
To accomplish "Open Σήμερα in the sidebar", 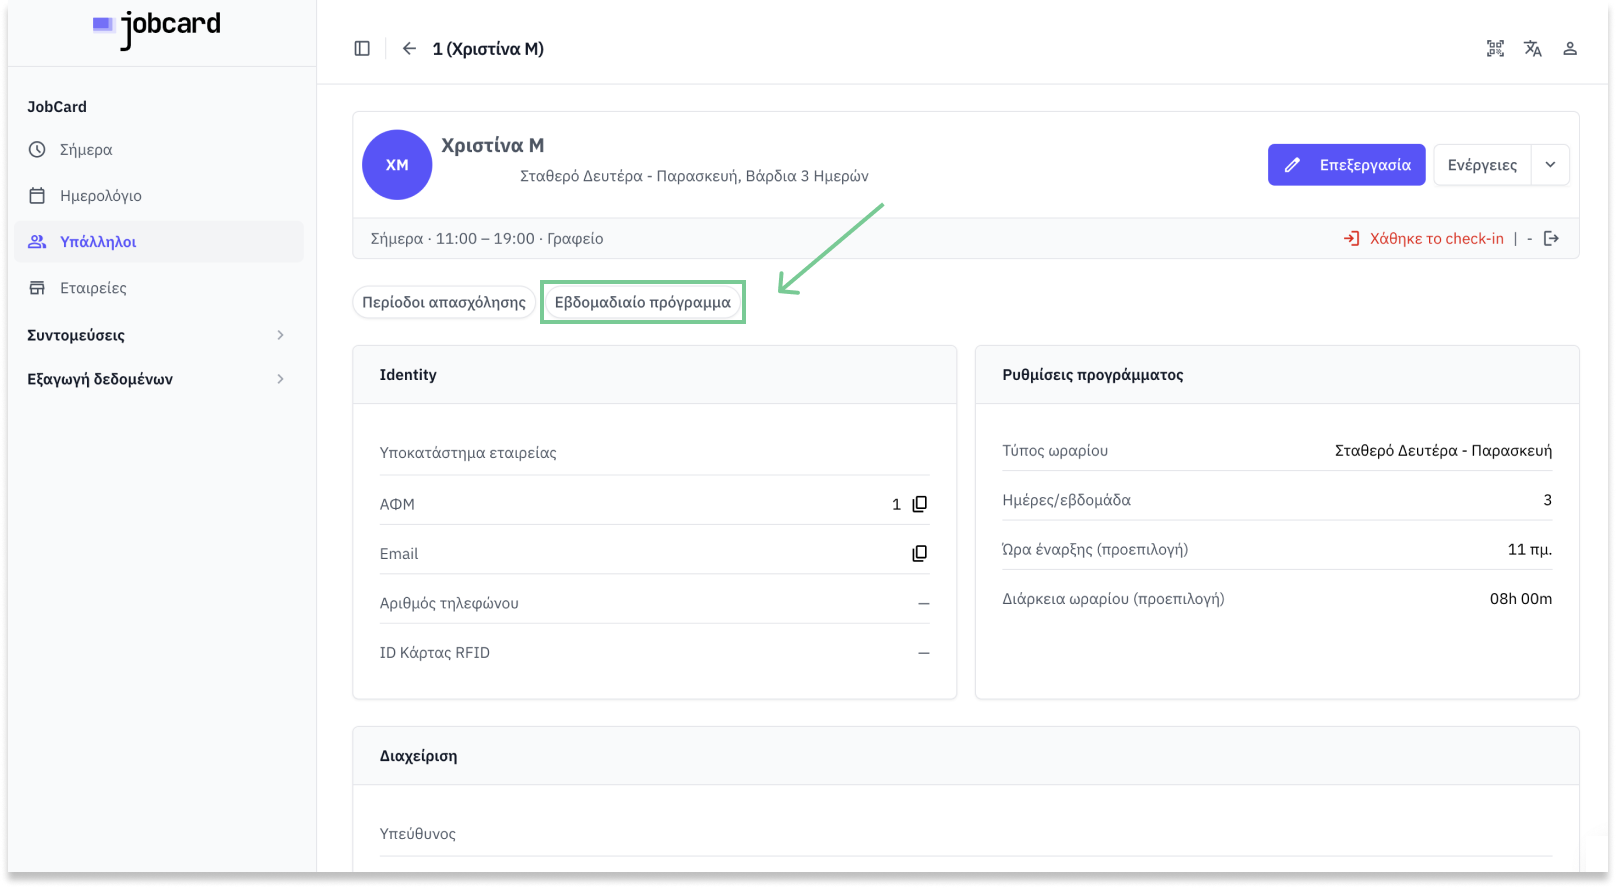I will pos(159,149).
